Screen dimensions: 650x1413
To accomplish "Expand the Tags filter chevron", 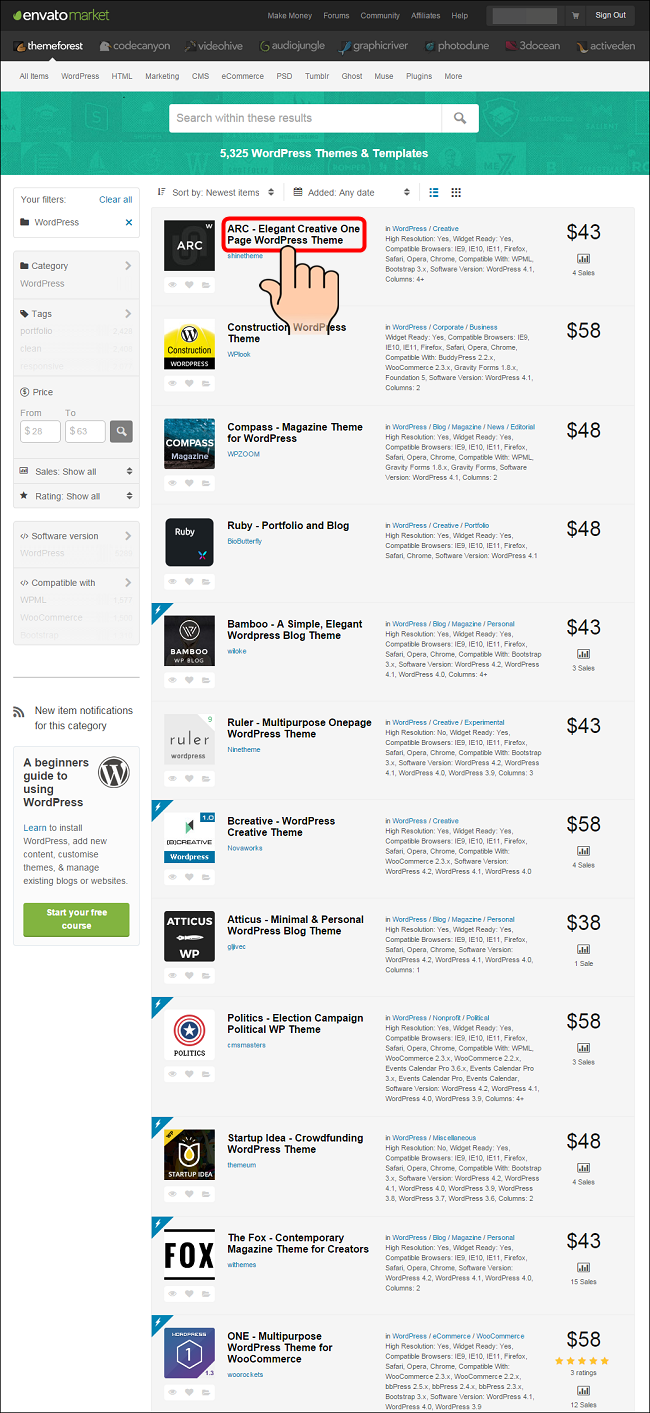I will [128, 313].
